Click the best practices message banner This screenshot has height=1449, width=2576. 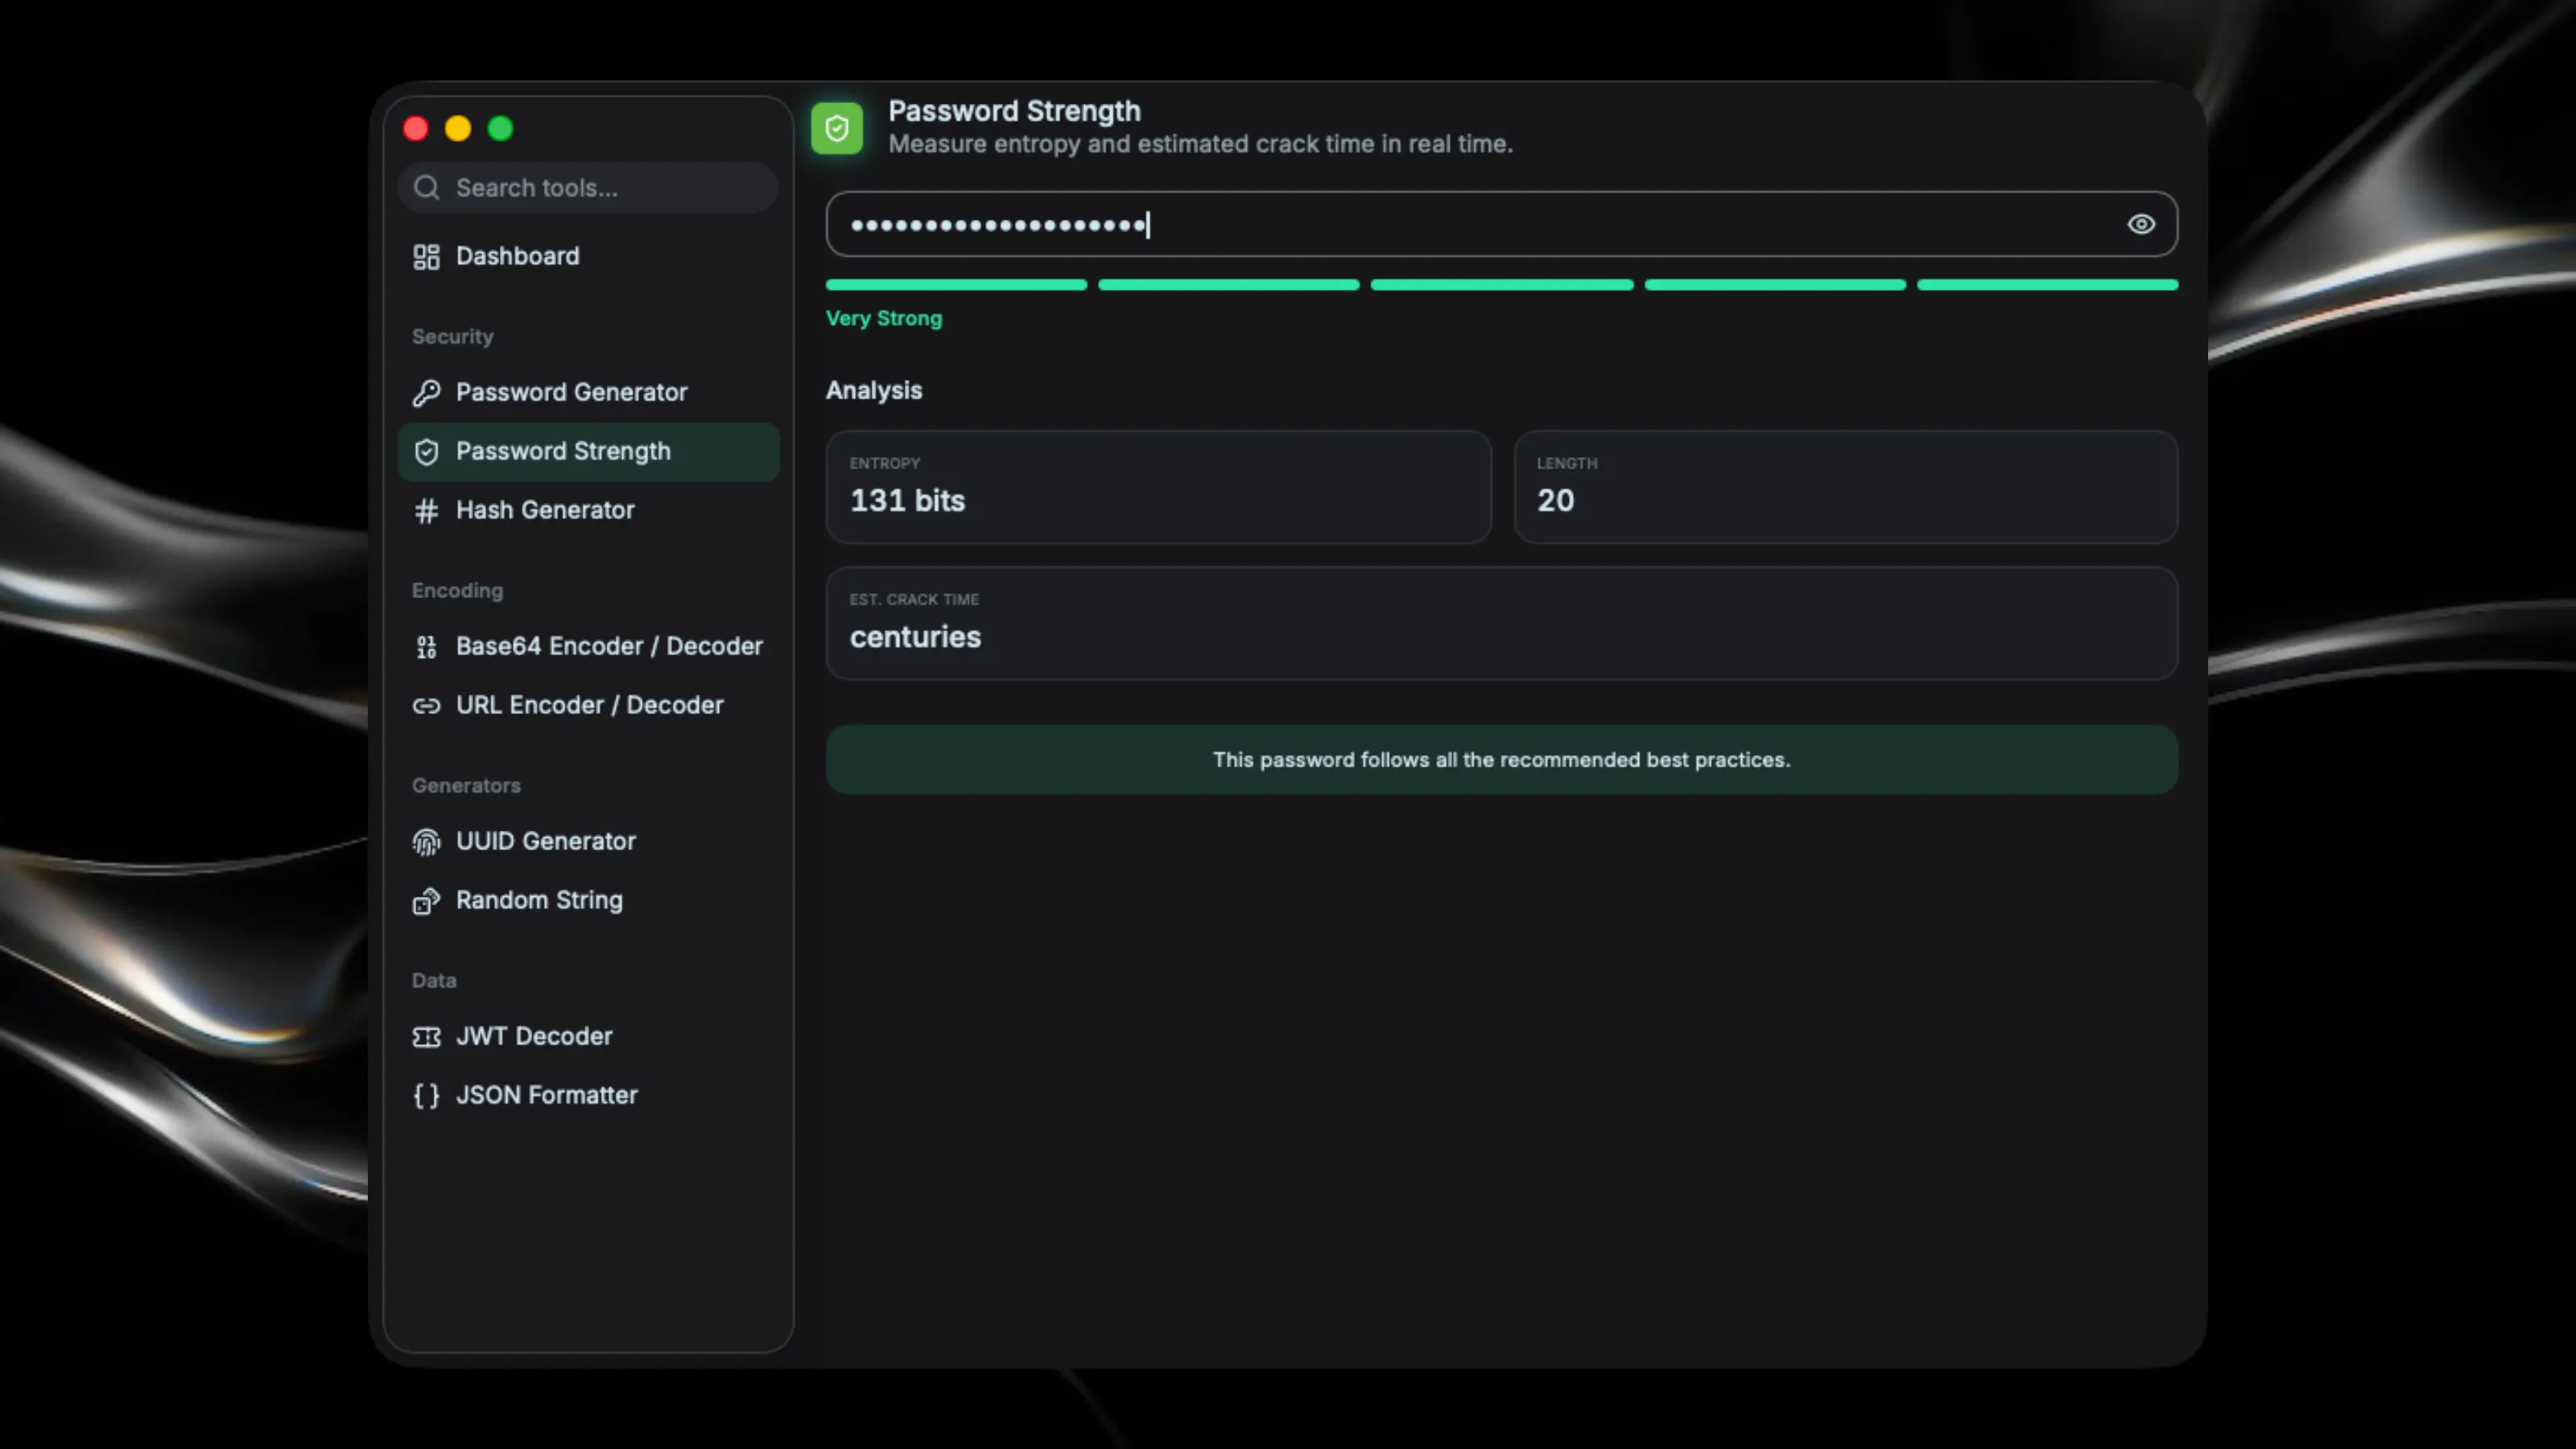tap(1502, 760)
